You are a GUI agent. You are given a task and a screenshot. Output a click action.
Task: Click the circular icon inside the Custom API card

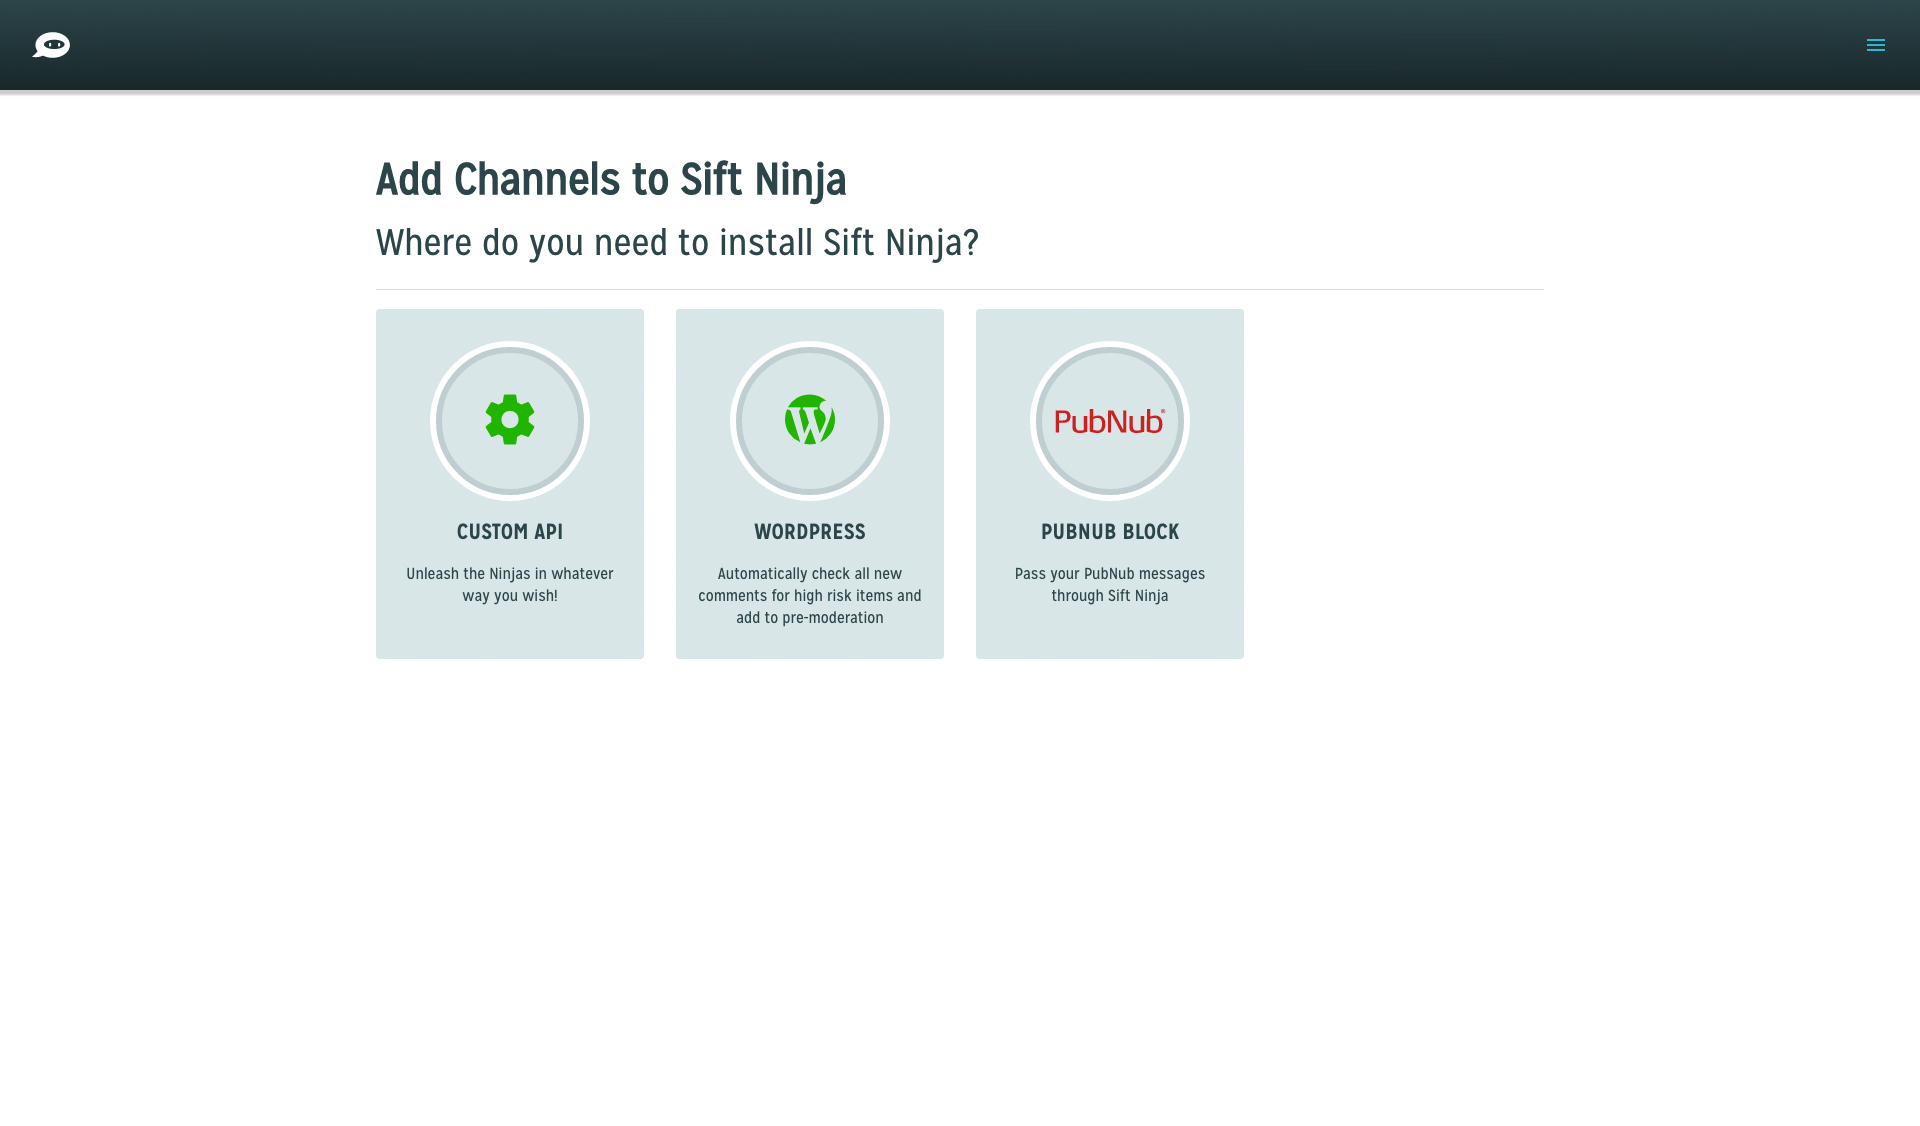509,420
